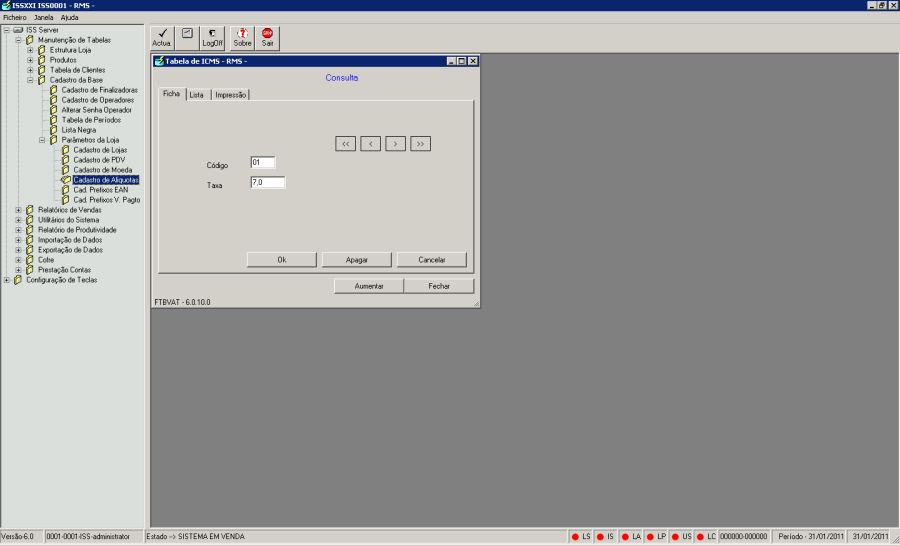Click the folder icon of Cad. Prefixos EAN

pos(65,189)
